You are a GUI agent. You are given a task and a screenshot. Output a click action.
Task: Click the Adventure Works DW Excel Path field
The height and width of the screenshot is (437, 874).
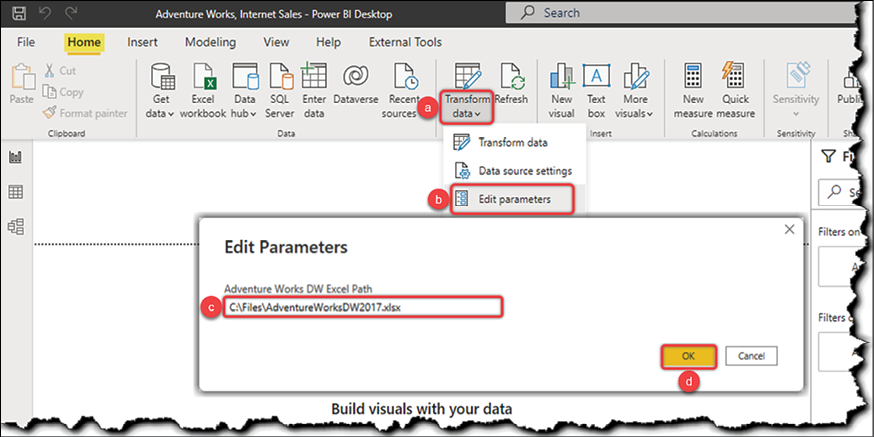363,308
